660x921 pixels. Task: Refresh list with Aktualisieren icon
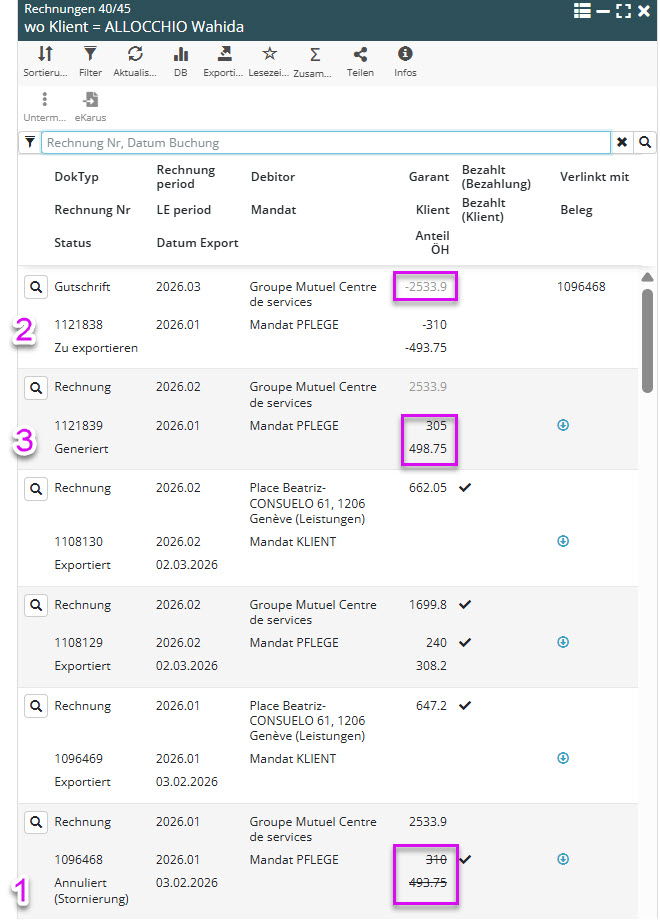pos(135,55)
